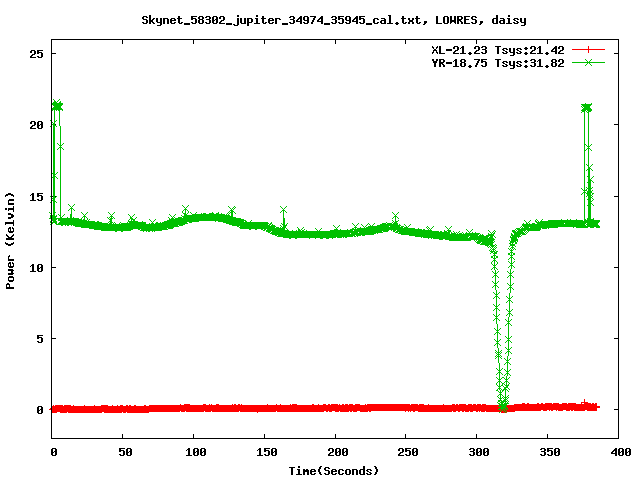Viewport: 640px width, 480px height.
Task: Click the Time(Seconds) x-axis label
Action: tap(333, 471)
